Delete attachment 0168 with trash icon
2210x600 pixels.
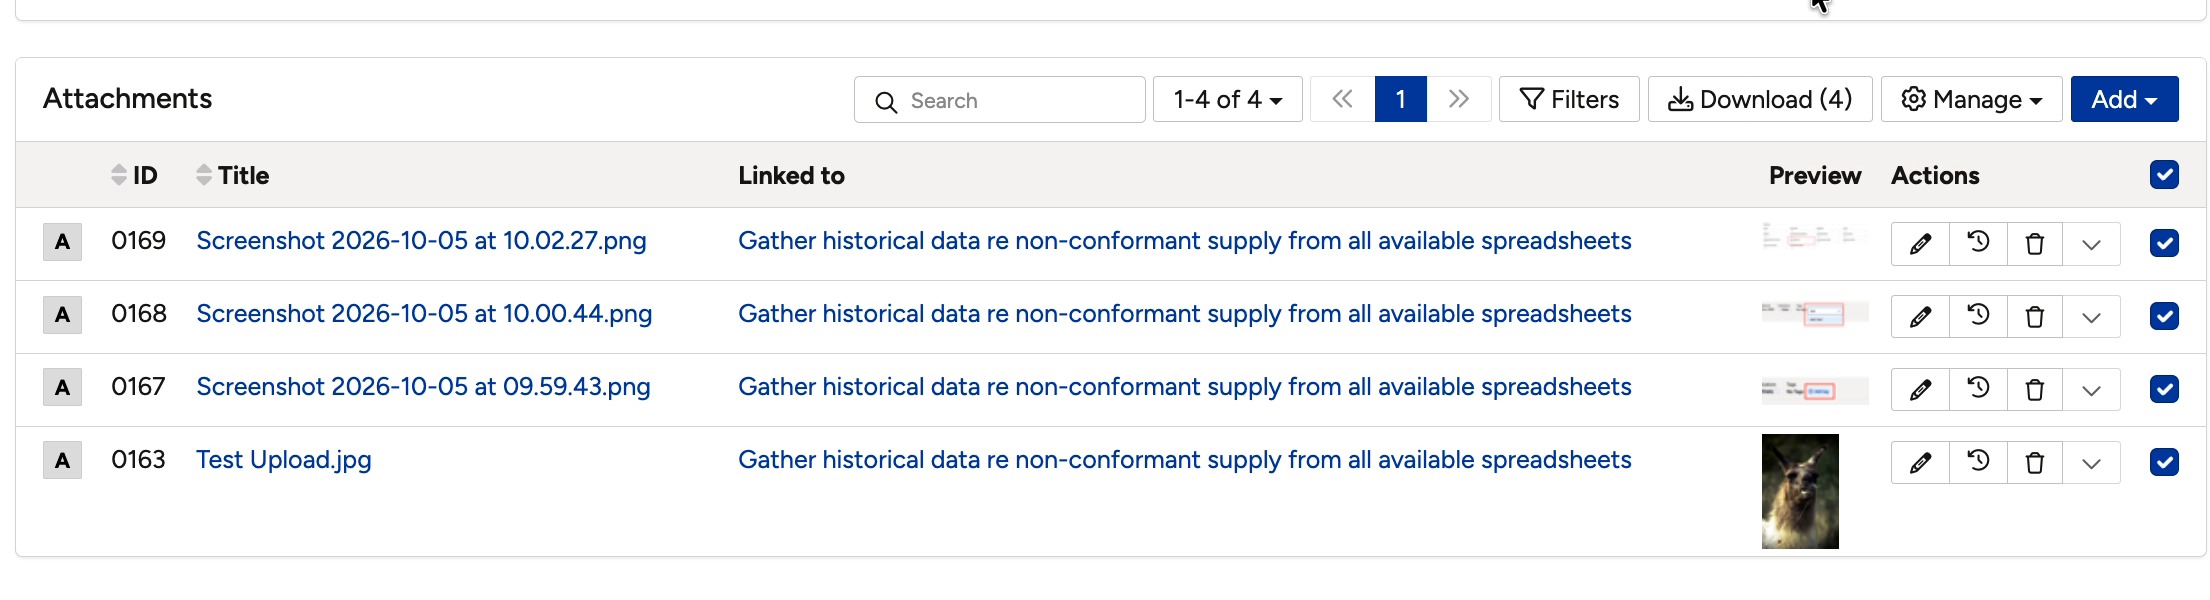click(x=2035, y=317)
